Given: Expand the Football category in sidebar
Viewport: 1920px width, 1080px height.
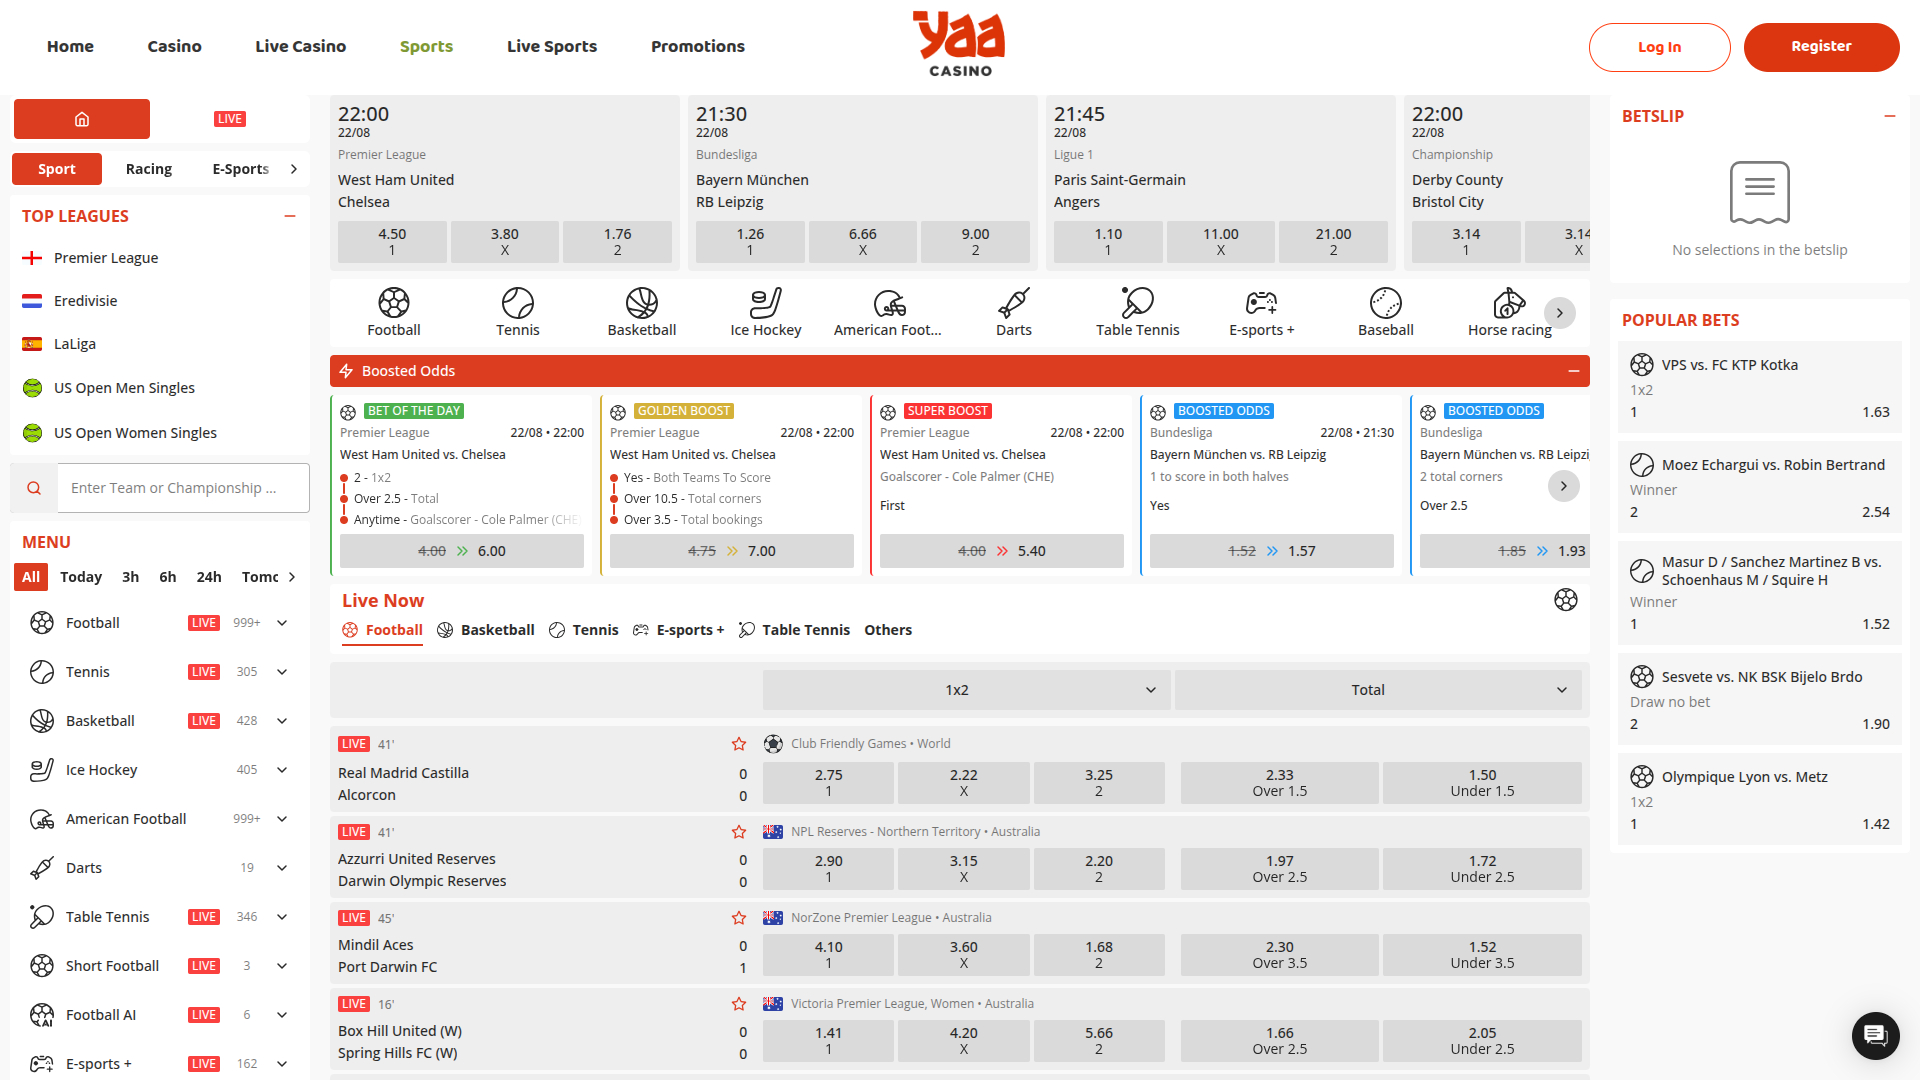Looking at the screenshot, I should (x=282, y=622).
